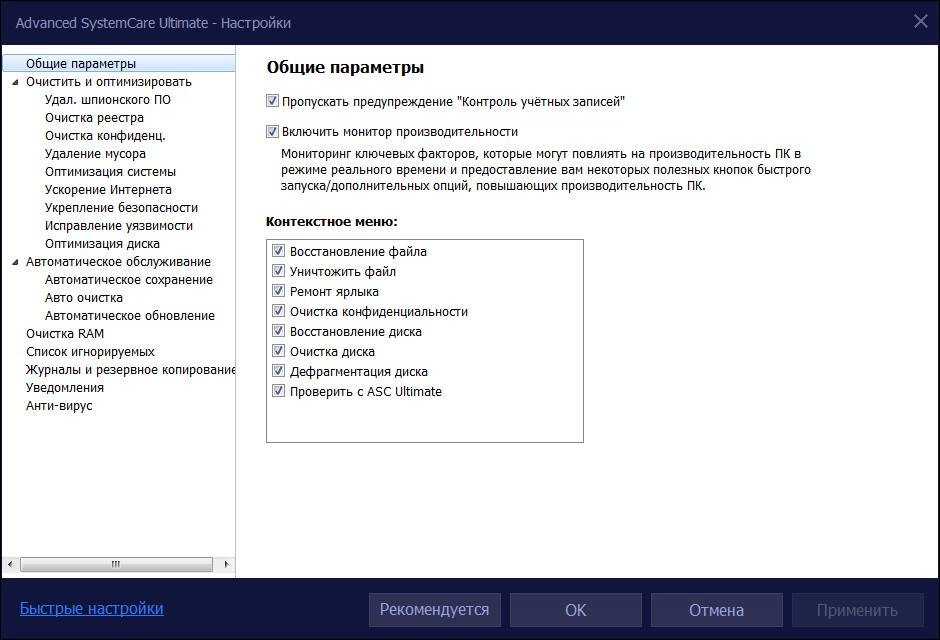This screenshot has width=940, height=640.
Task: Open 'Удал. шпионского ПО' settings
Action: (108, 99)
